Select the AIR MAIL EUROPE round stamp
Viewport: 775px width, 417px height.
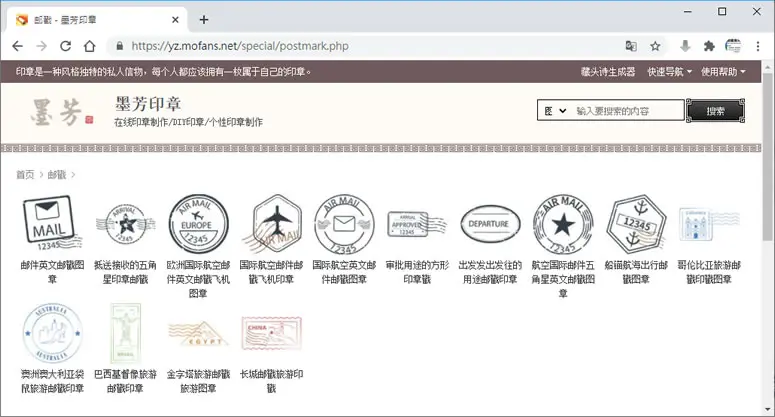pyautogui.click(x=198, y=223)
